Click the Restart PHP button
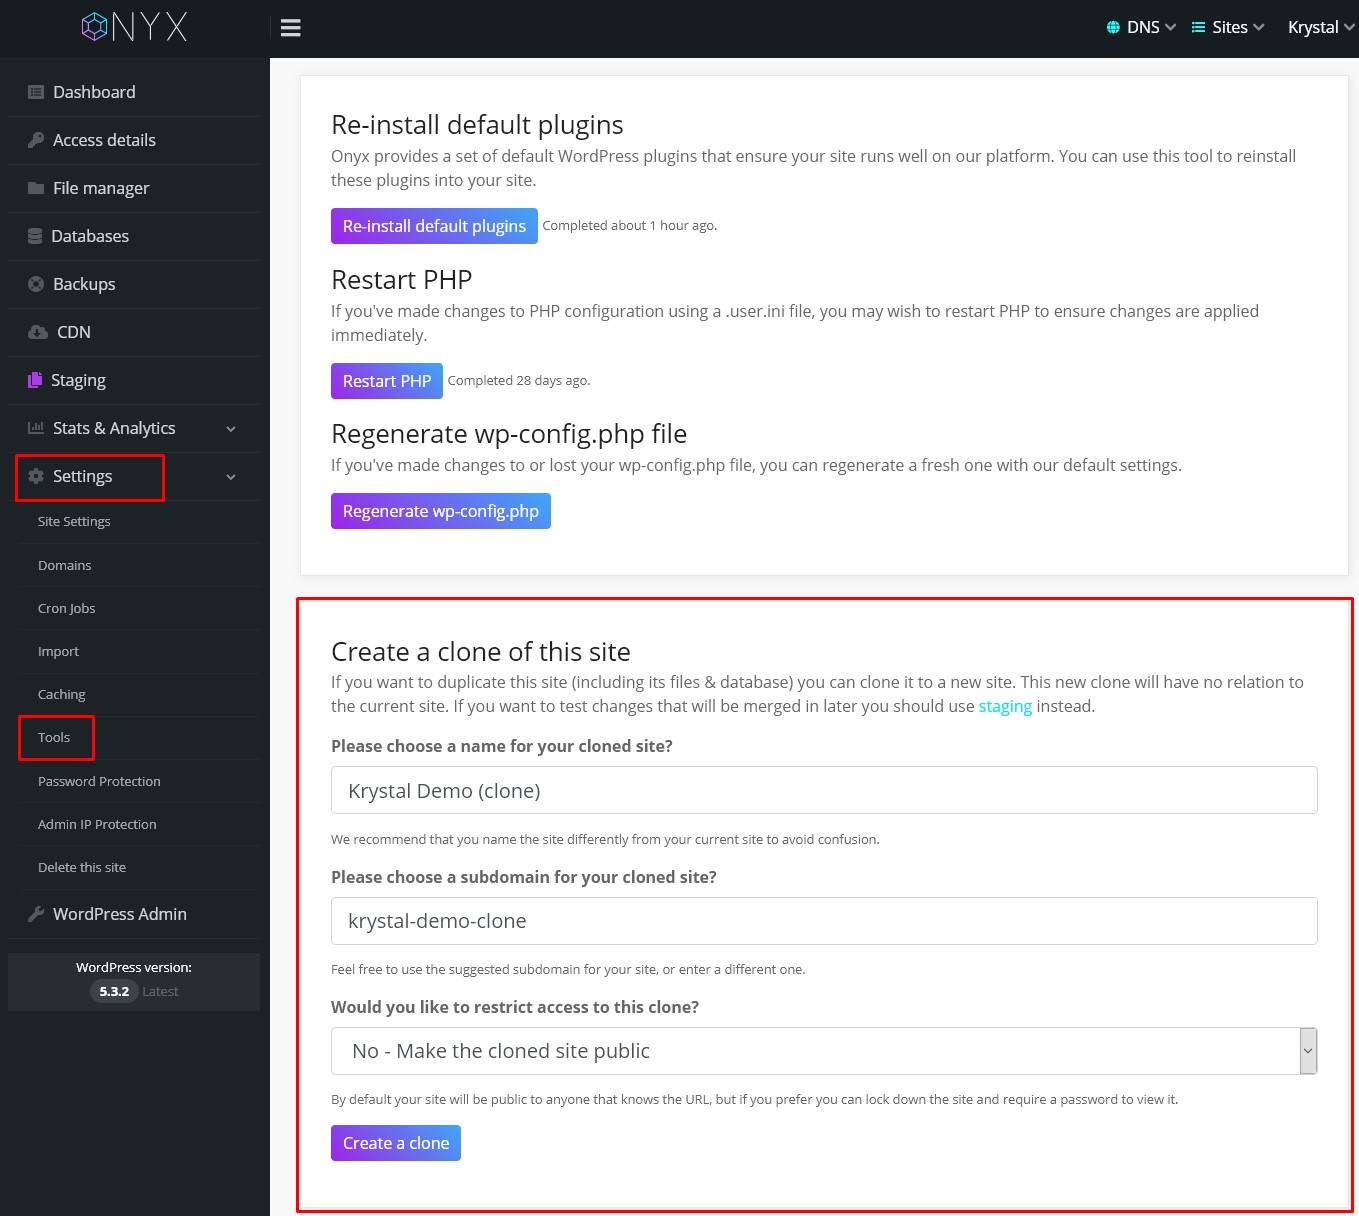 (x=387, y=381)
